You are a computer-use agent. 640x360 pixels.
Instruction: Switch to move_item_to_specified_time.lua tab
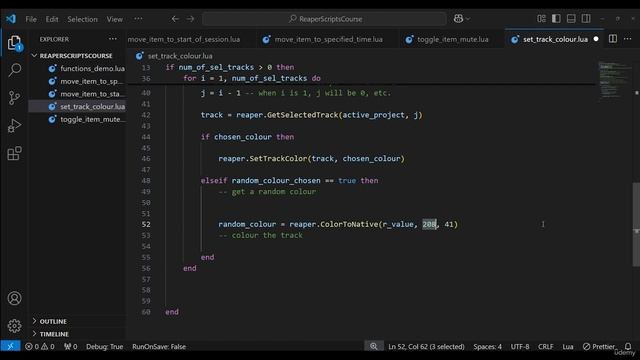pyautogui.click(x=329, y=39)
